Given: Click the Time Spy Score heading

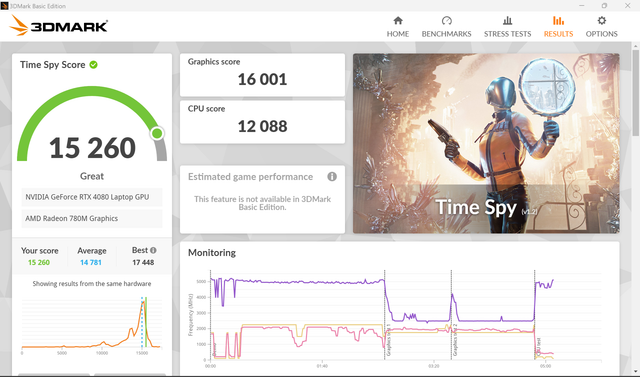Looking at the screenshot, I should (x=53, y=64).
